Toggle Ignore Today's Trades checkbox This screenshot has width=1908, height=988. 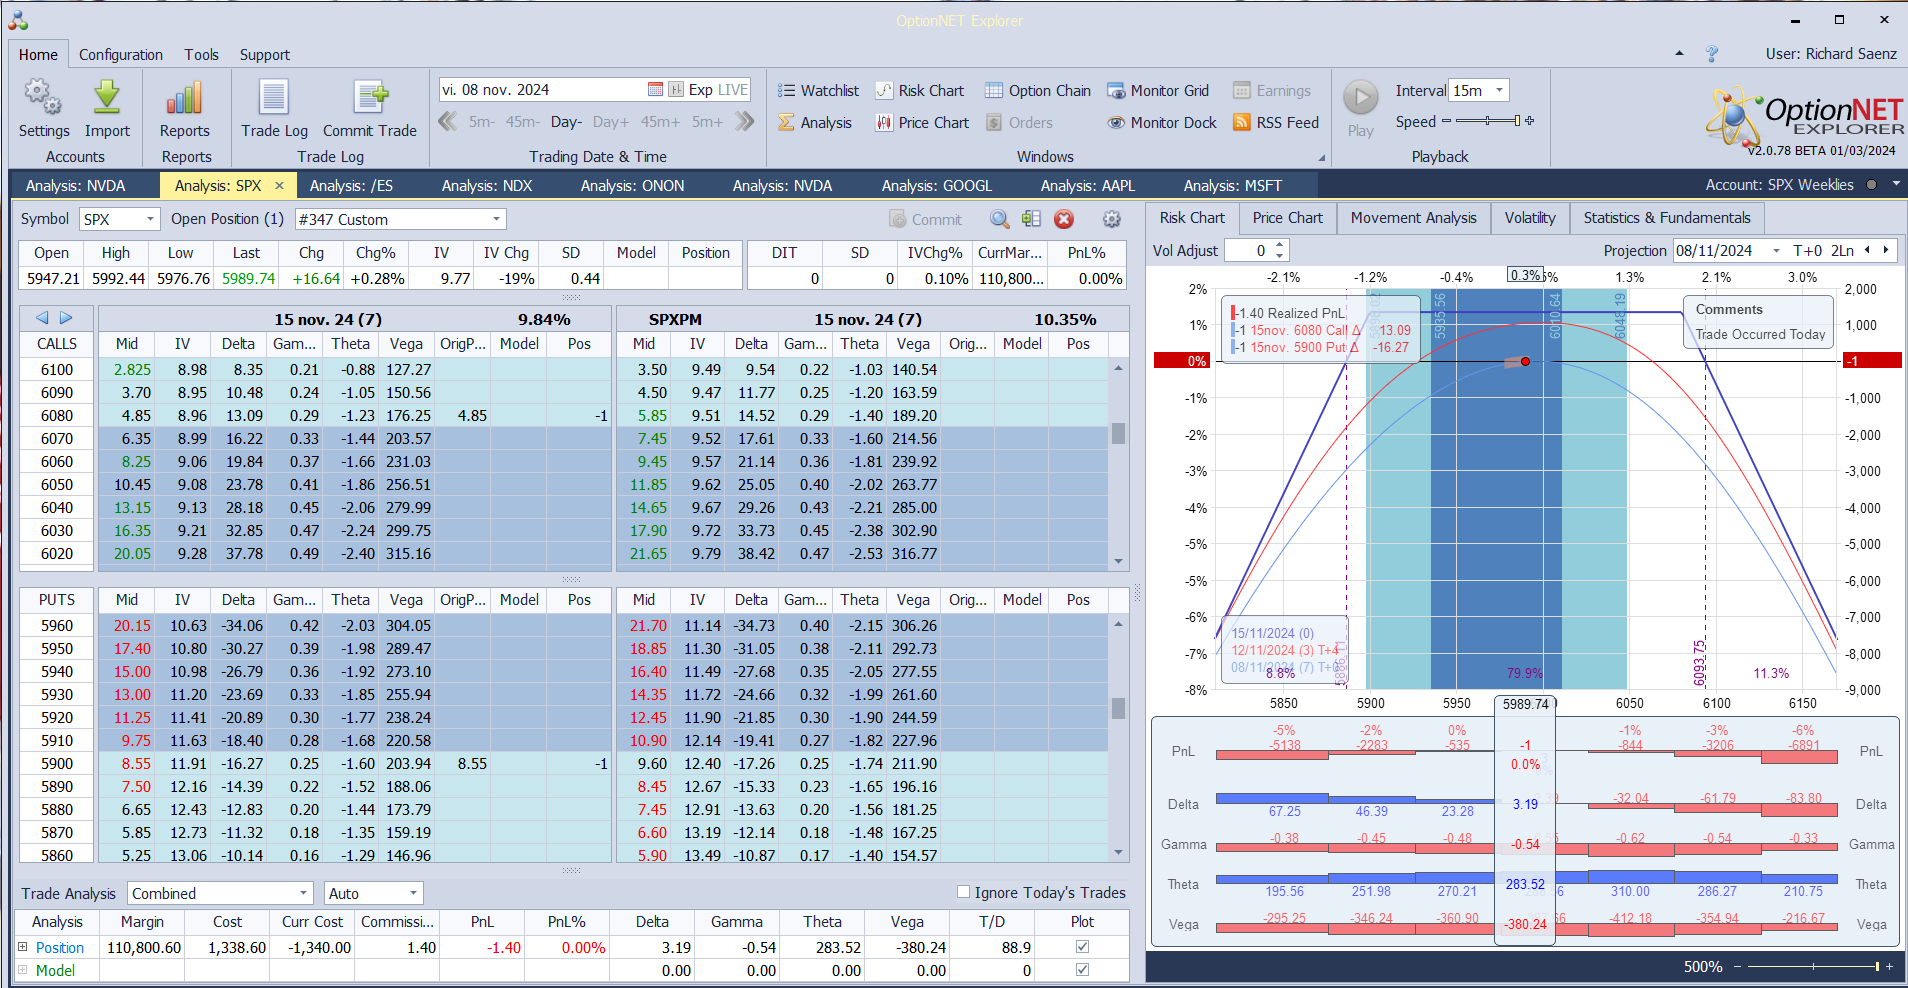963,892
